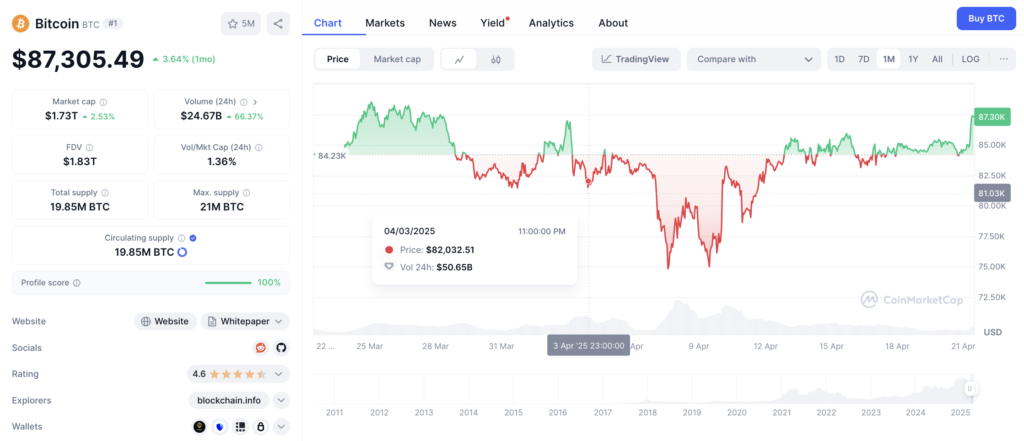1024x441 pixels.
Task: Open the Yield tab
Action: pyautogui.click(x=493, y=23)
